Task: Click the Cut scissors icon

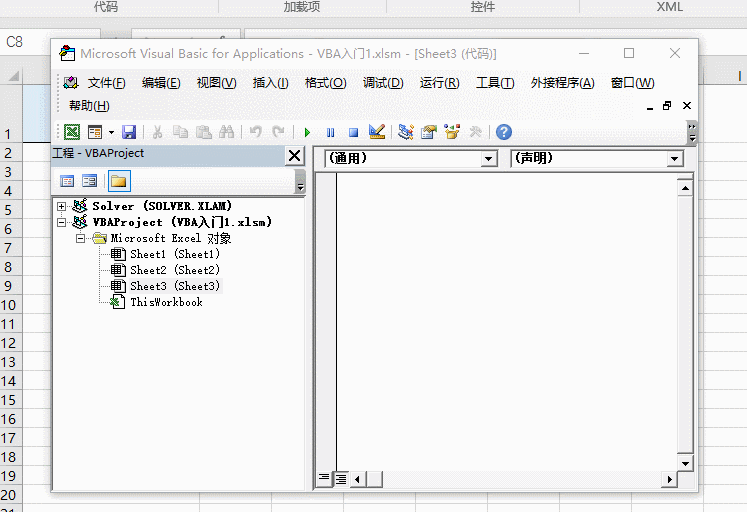Action: pyautogui.click(x=157, y=132)
